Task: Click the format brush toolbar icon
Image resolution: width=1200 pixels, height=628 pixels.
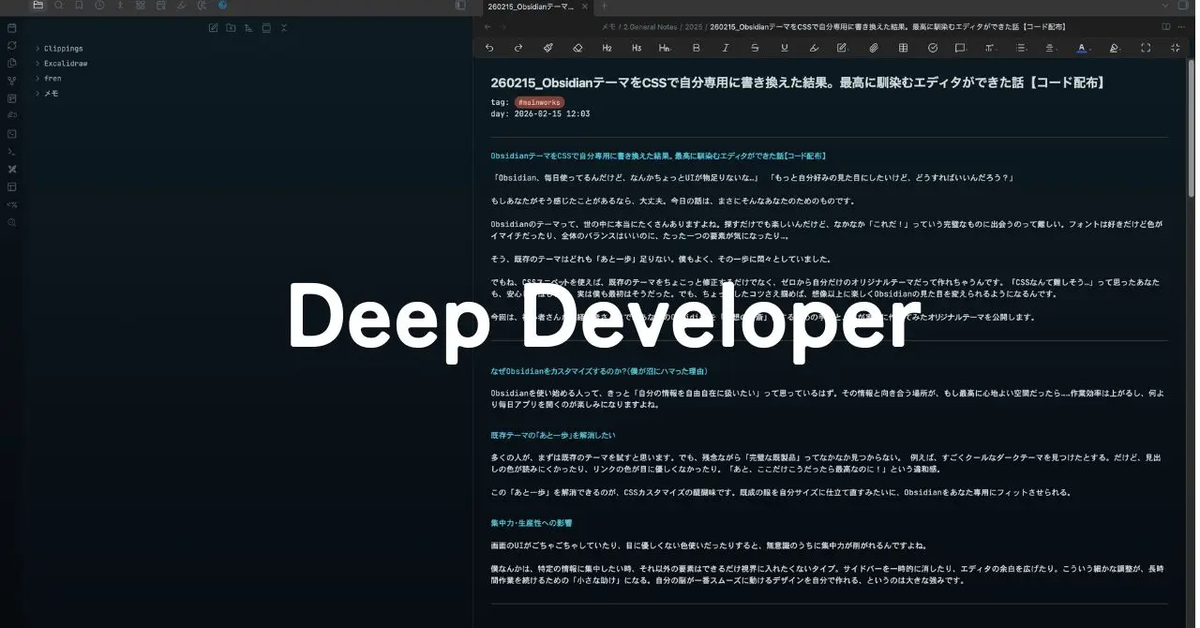Action: point(548,47)
